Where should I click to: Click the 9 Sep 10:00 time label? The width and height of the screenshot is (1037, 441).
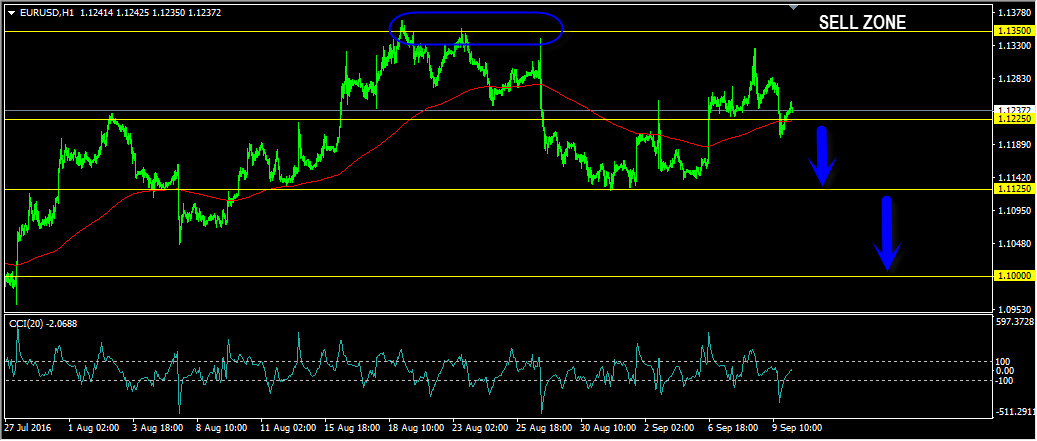click(798, 427)
